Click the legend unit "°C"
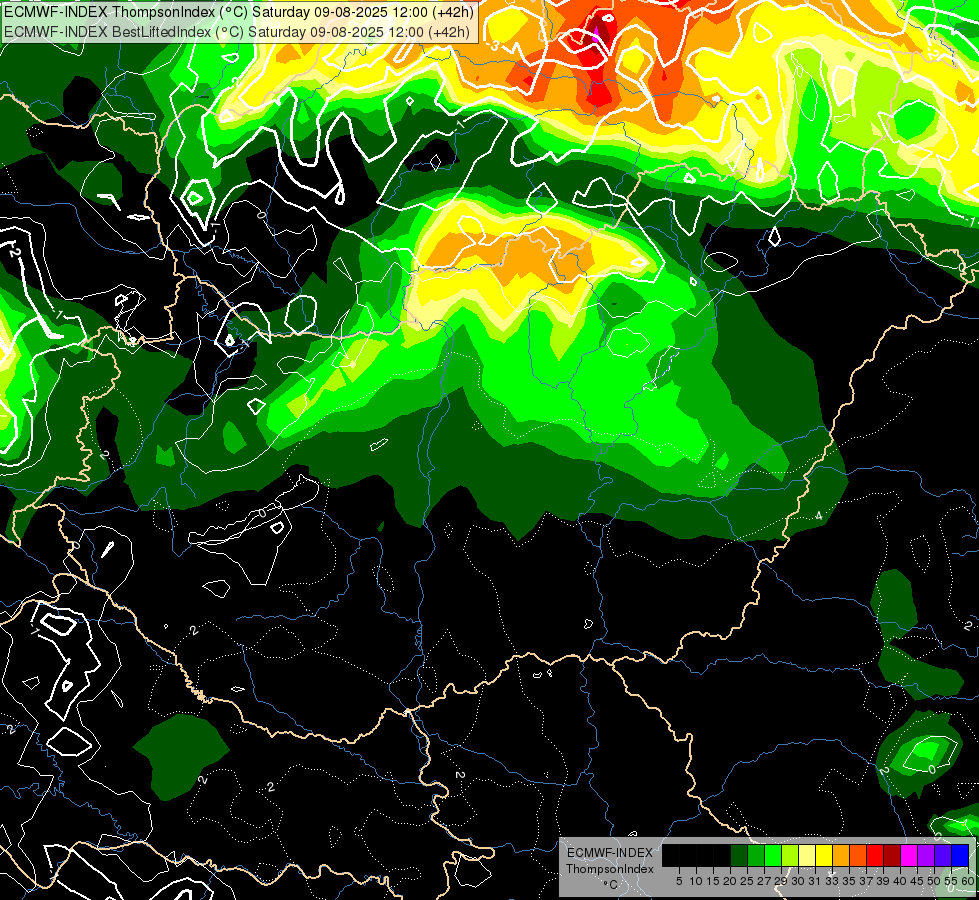979x900 pixels. [x=610, y=885]
